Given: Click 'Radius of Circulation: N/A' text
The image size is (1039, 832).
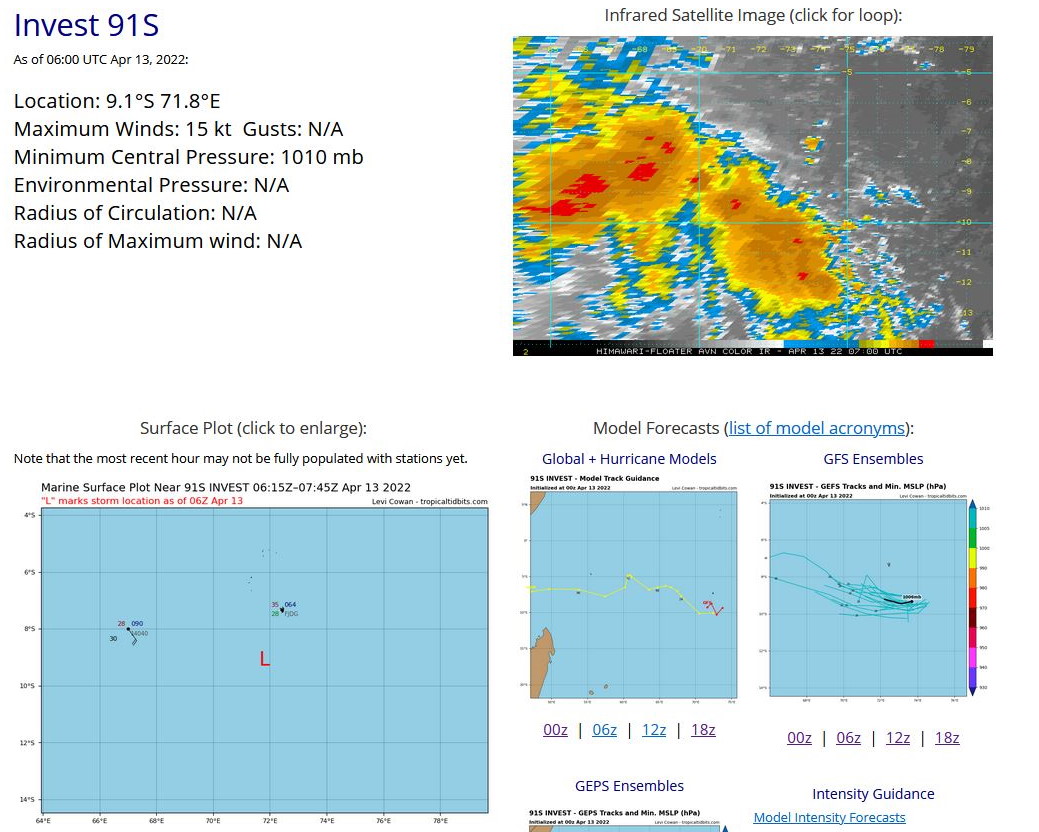Looking at the screenshot, I should (135, 213).
